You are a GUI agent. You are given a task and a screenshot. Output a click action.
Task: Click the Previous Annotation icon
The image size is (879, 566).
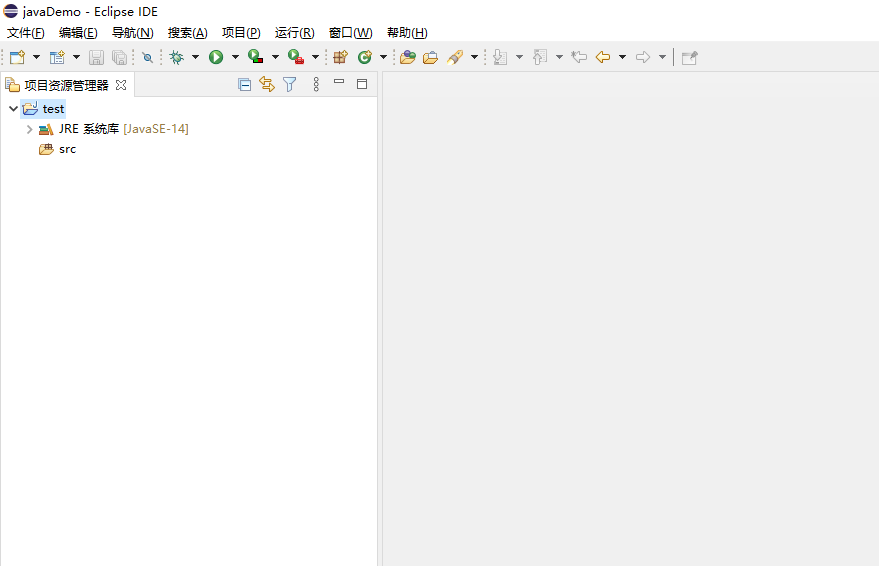click(540, 57)
